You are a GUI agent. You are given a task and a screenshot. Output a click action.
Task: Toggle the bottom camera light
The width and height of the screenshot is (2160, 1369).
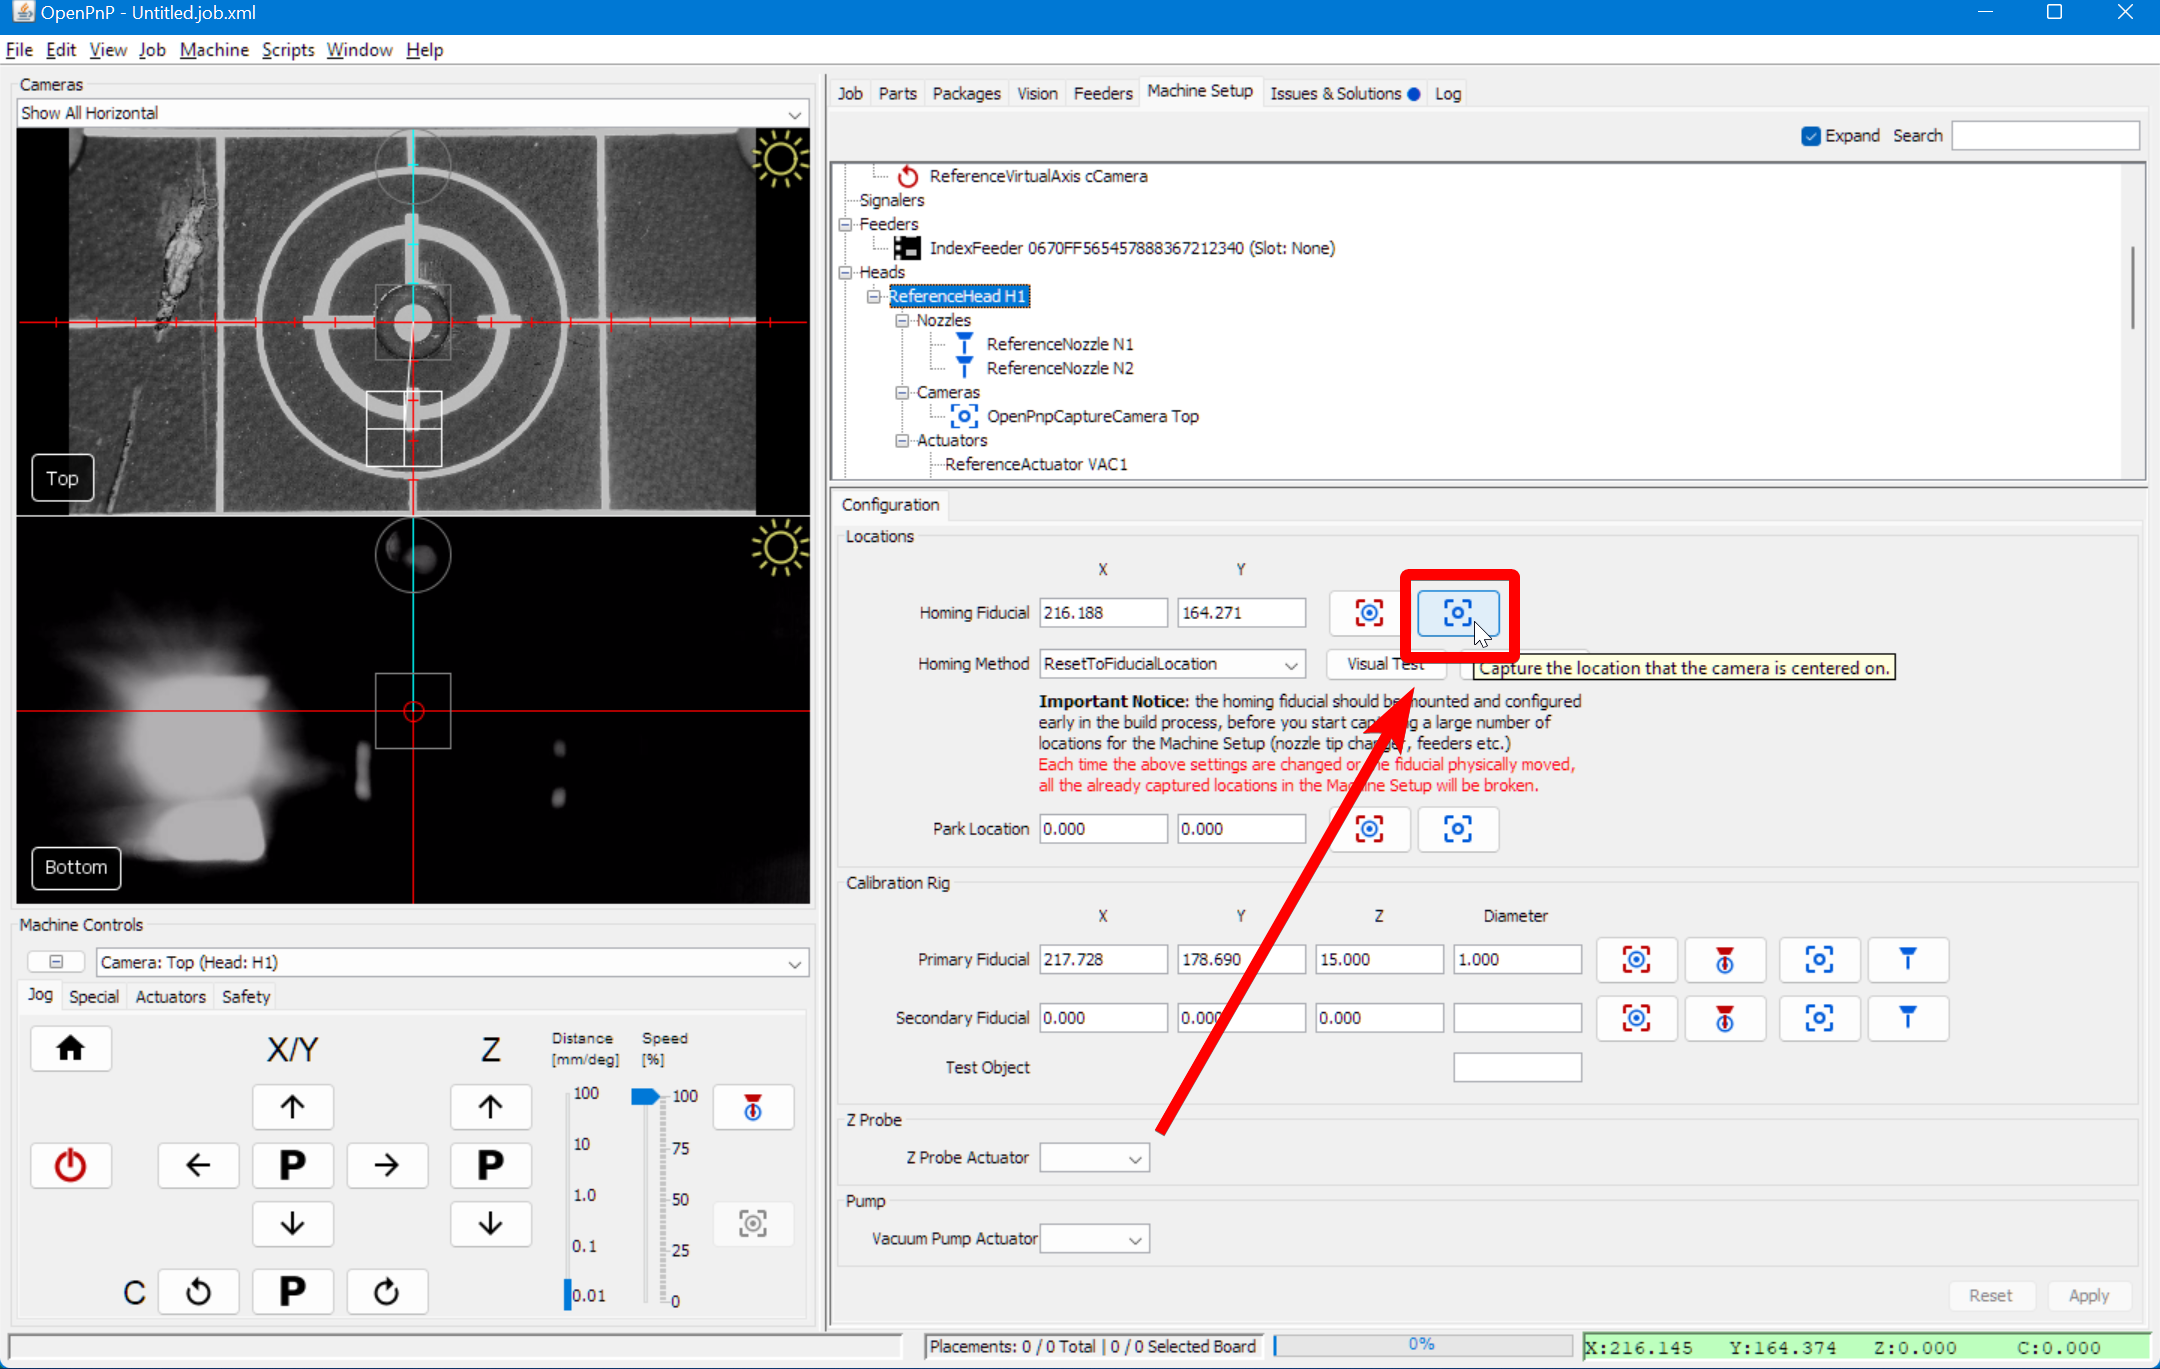pos(780,548)
